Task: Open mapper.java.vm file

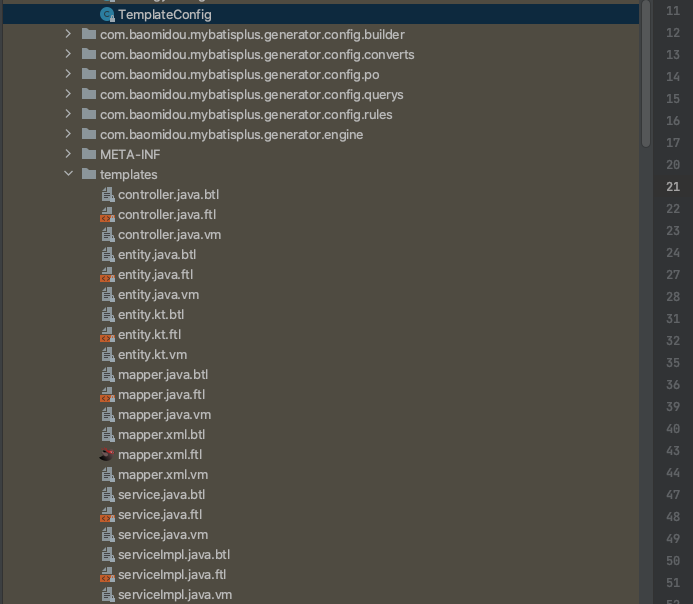Action: 164,414
